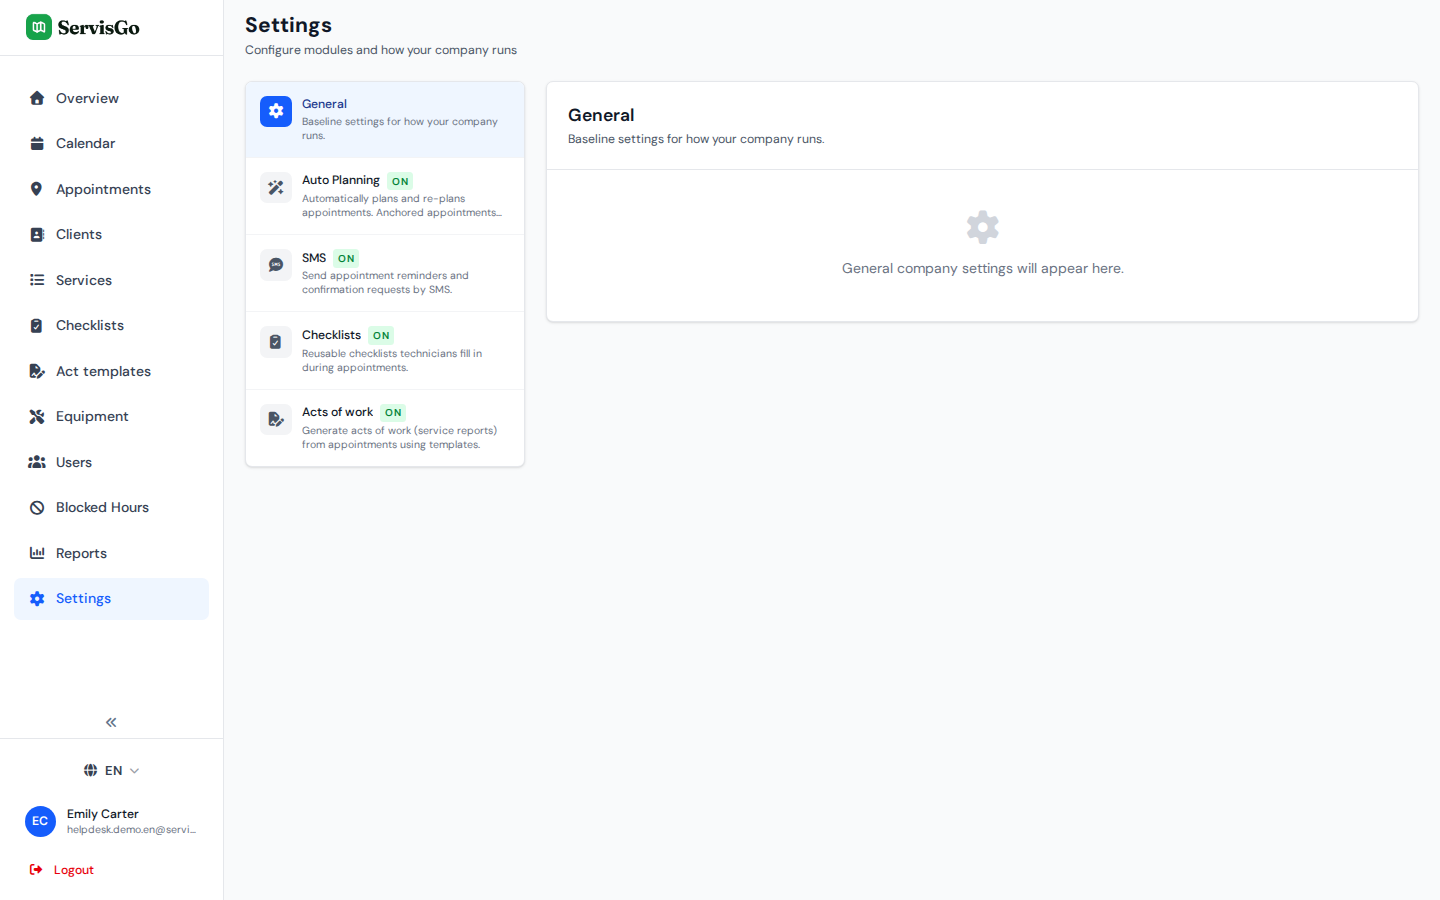
Task: Open Users management page
Action: pyautogui.click(x=111, y=462)
